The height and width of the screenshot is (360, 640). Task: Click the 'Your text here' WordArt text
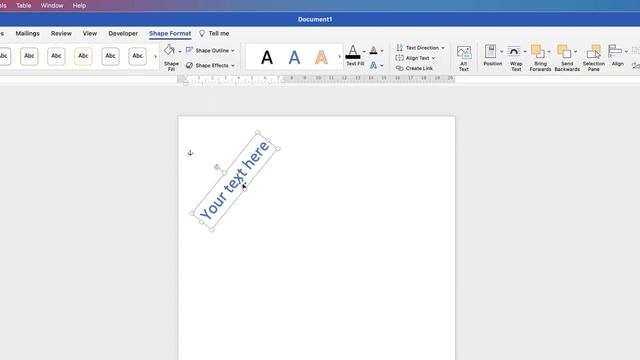235,181
